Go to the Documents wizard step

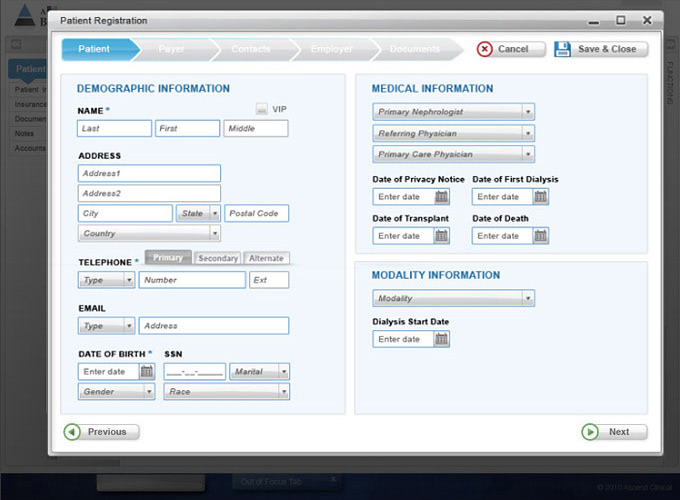click(x=415, y=49)
